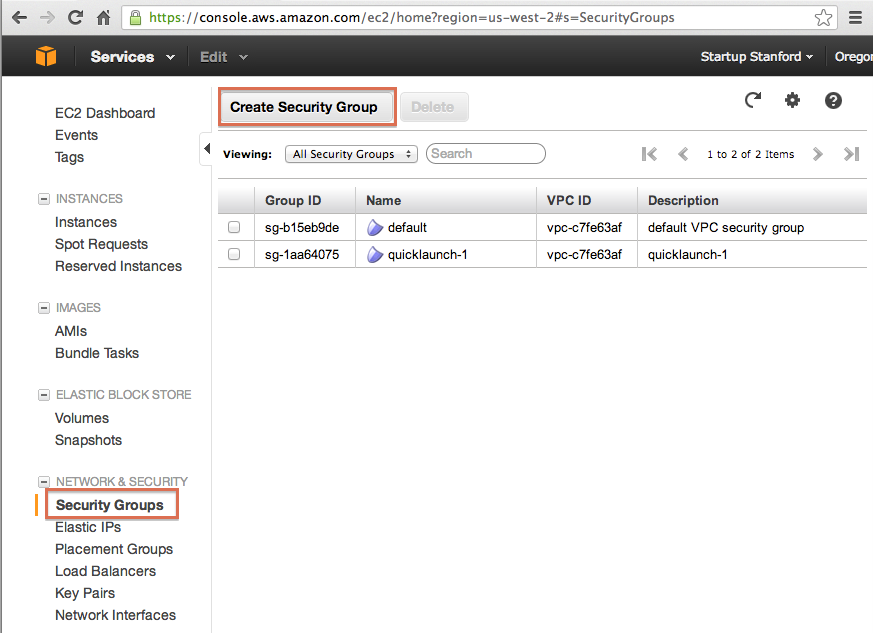
Task: Check the quicklaunch-1 security group checkbox
Action: tap(234, 255)
